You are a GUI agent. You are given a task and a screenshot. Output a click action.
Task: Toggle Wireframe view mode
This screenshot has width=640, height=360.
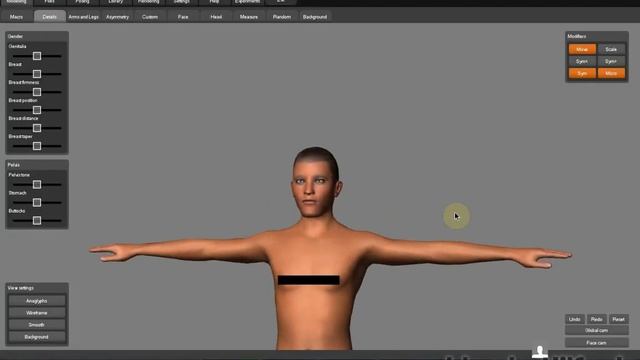pyautogui.click(x=36, y=313)
